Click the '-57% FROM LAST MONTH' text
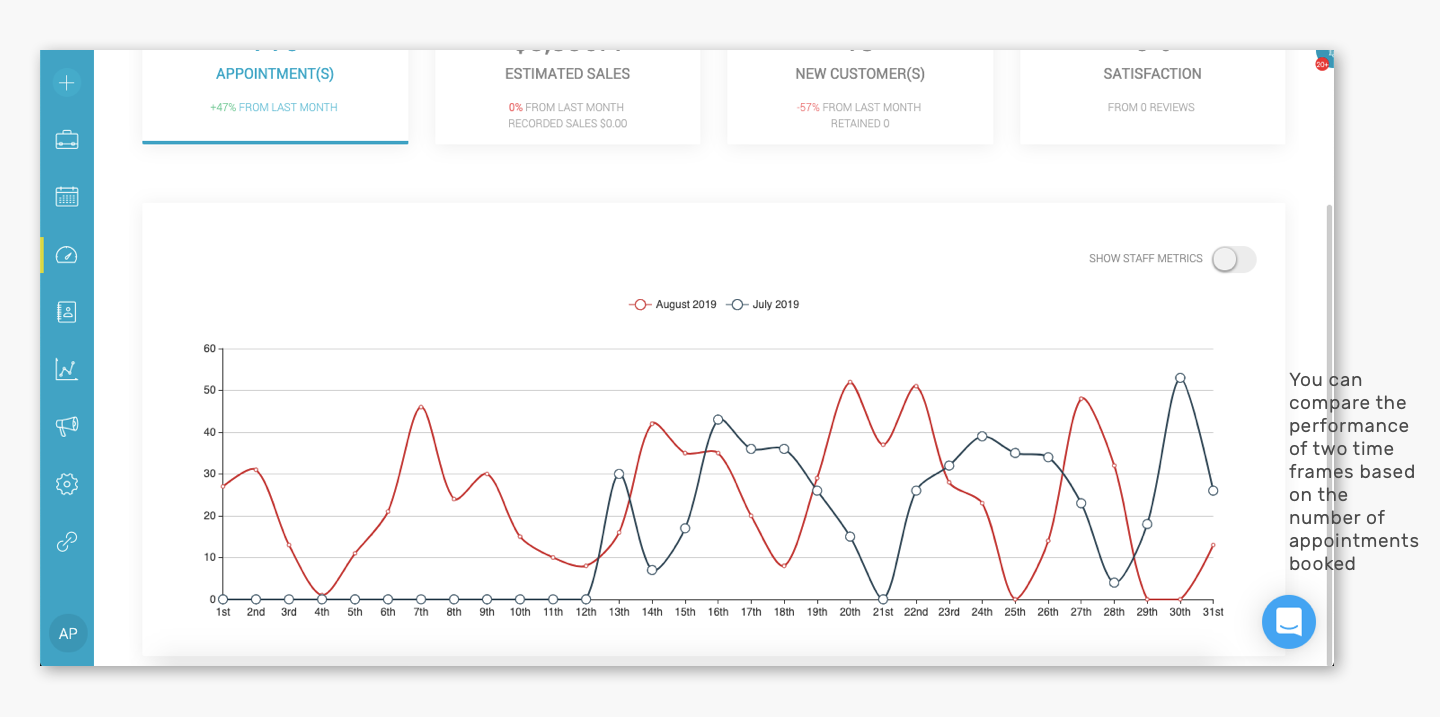This screenshot has width=1440, height=718. point(859,107)
